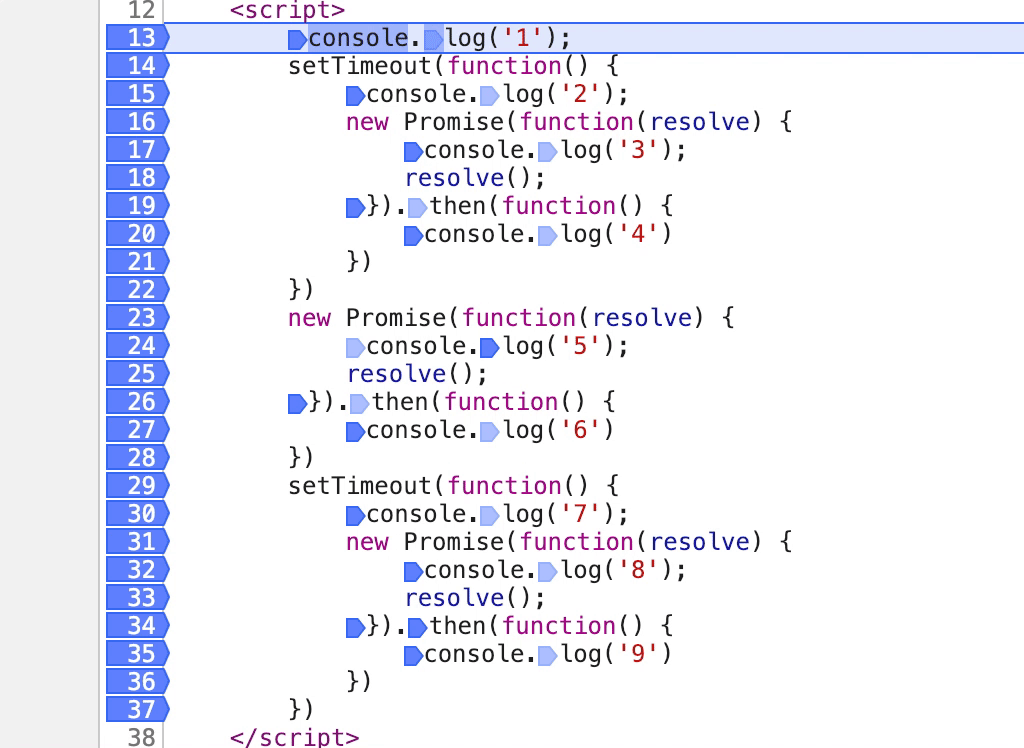Enable inline breakpoint before then on line 26

(x=360, y=404)
